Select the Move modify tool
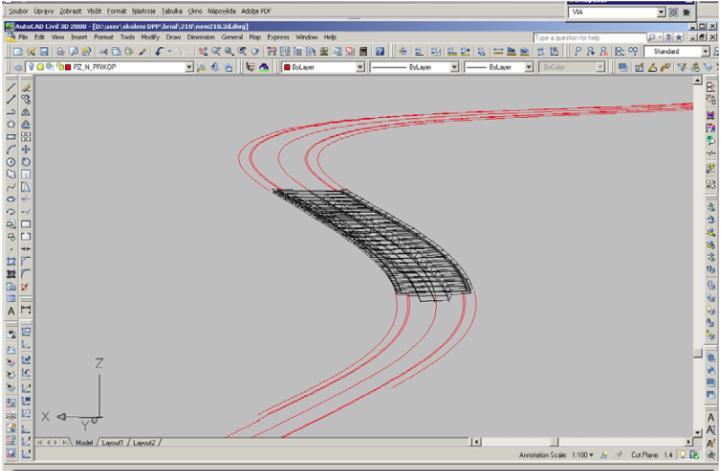 [x=26, y=149]
